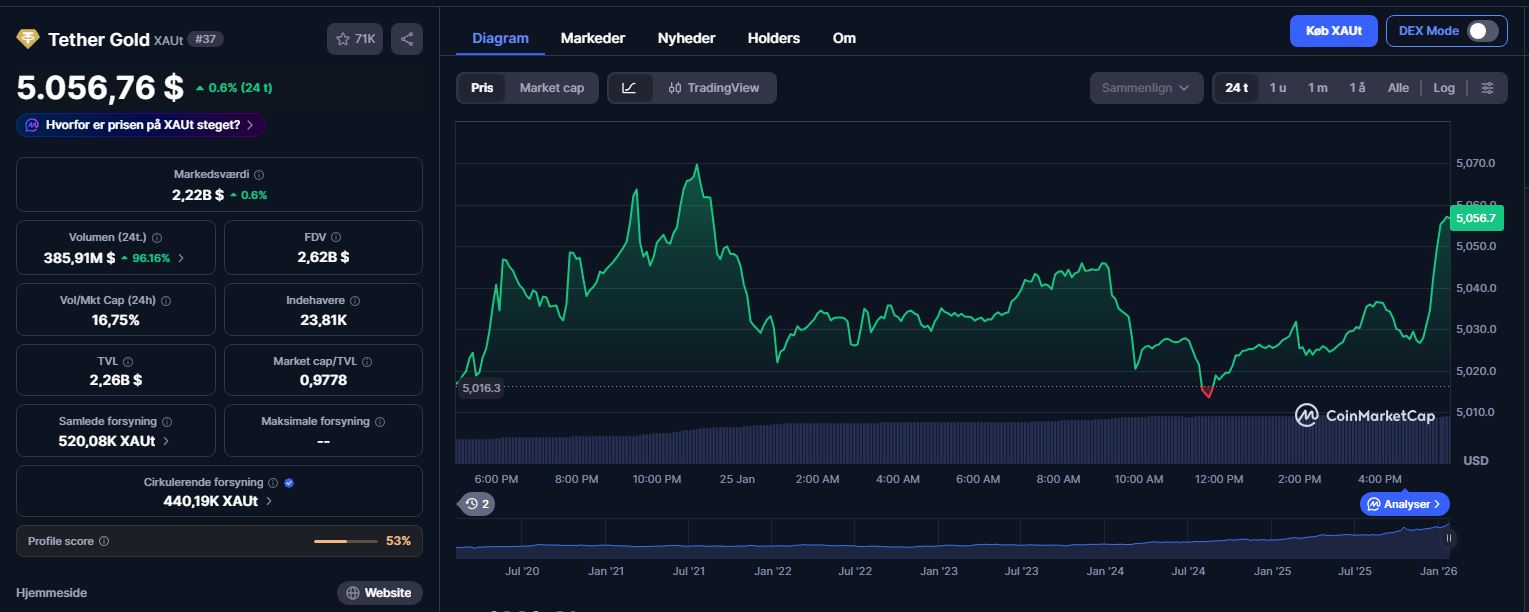Click info icon next to Market cap/TVL

(x=366, y=361)
